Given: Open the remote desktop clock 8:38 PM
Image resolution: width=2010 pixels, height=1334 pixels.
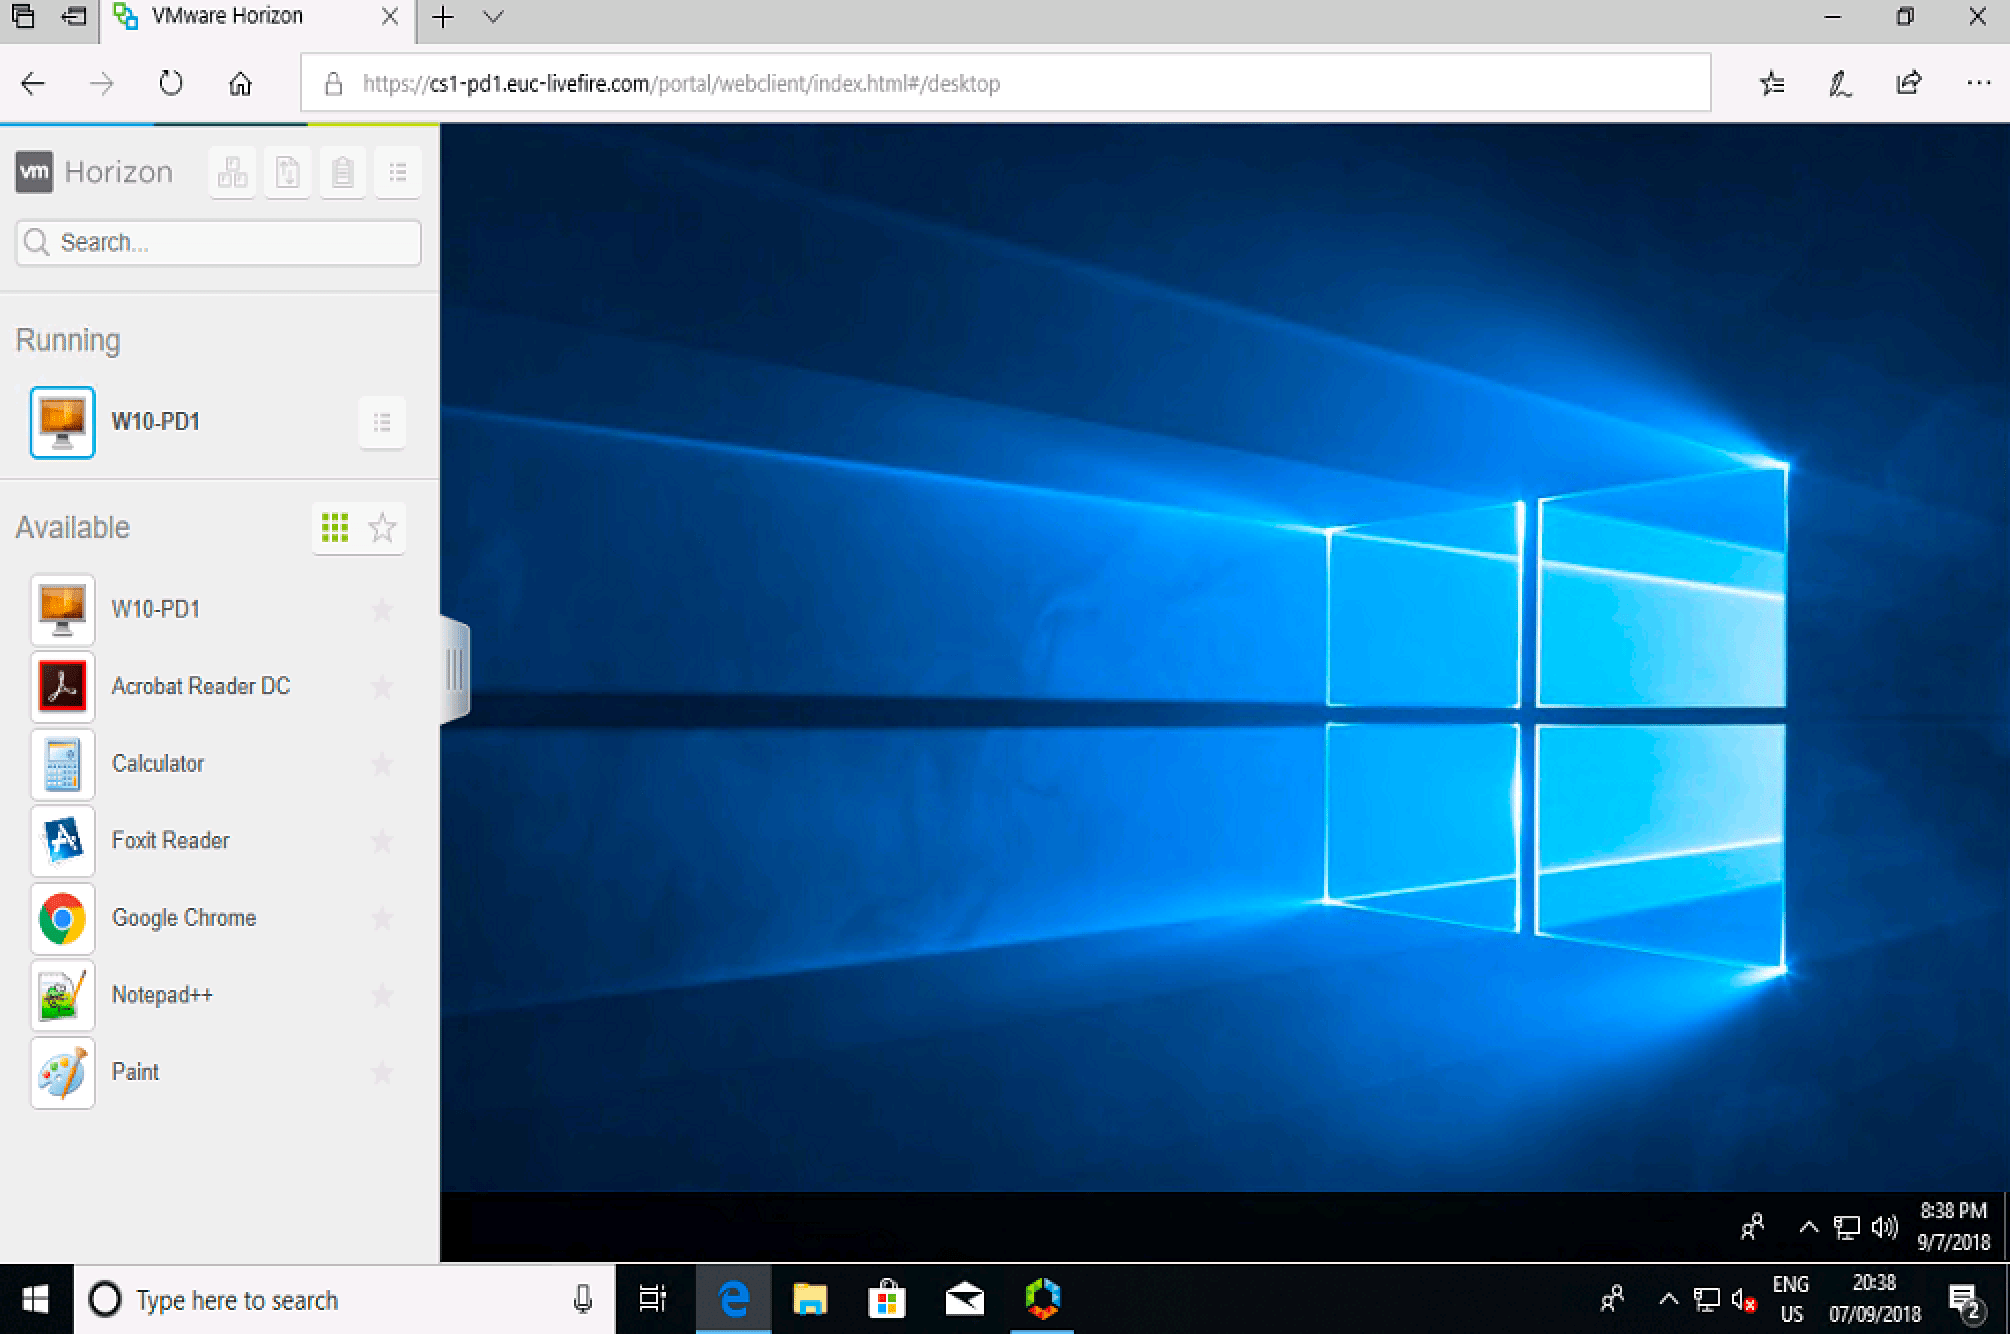Looking at the screenshot, I should (x=1953, y=1226).
